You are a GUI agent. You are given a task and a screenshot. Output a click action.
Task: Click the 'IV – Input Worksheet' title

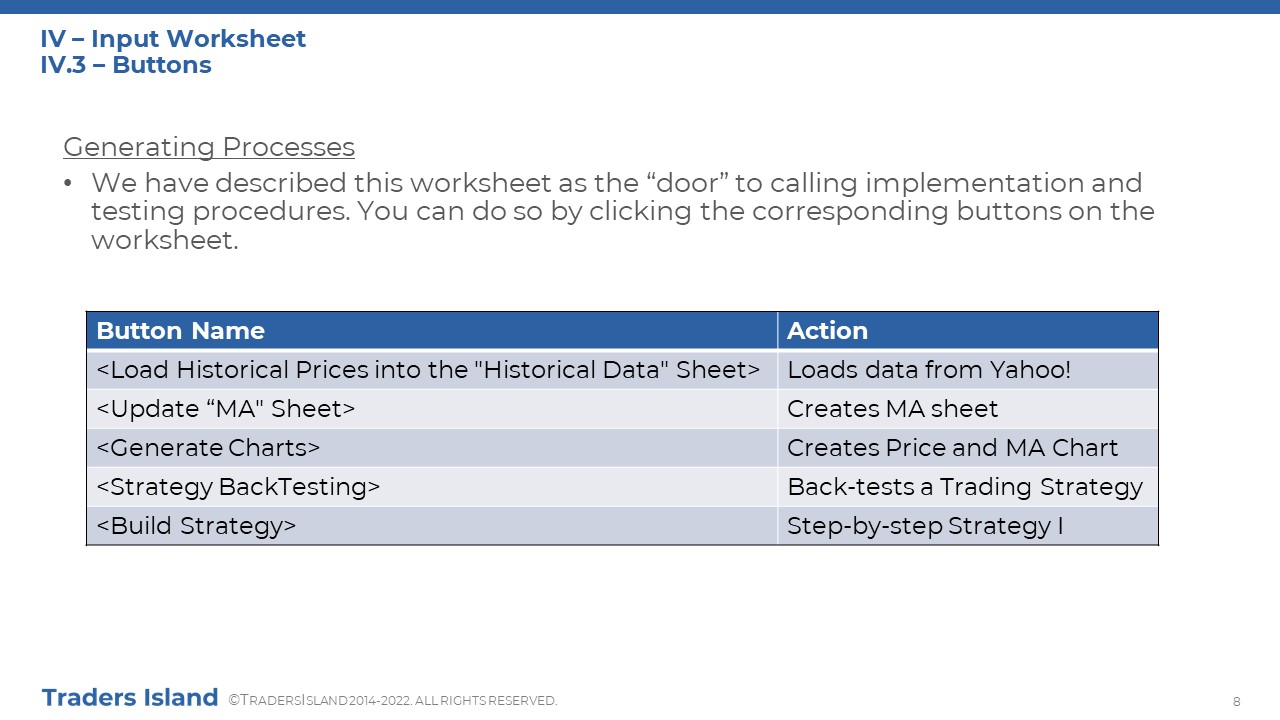pyautogui.click(x=173, y=39)
